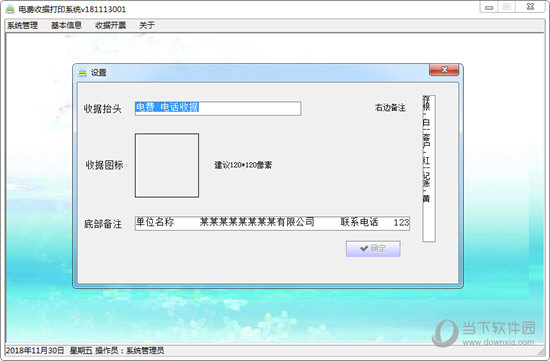
Task: Click the 收据图标 label
Action: coord(104,165)
